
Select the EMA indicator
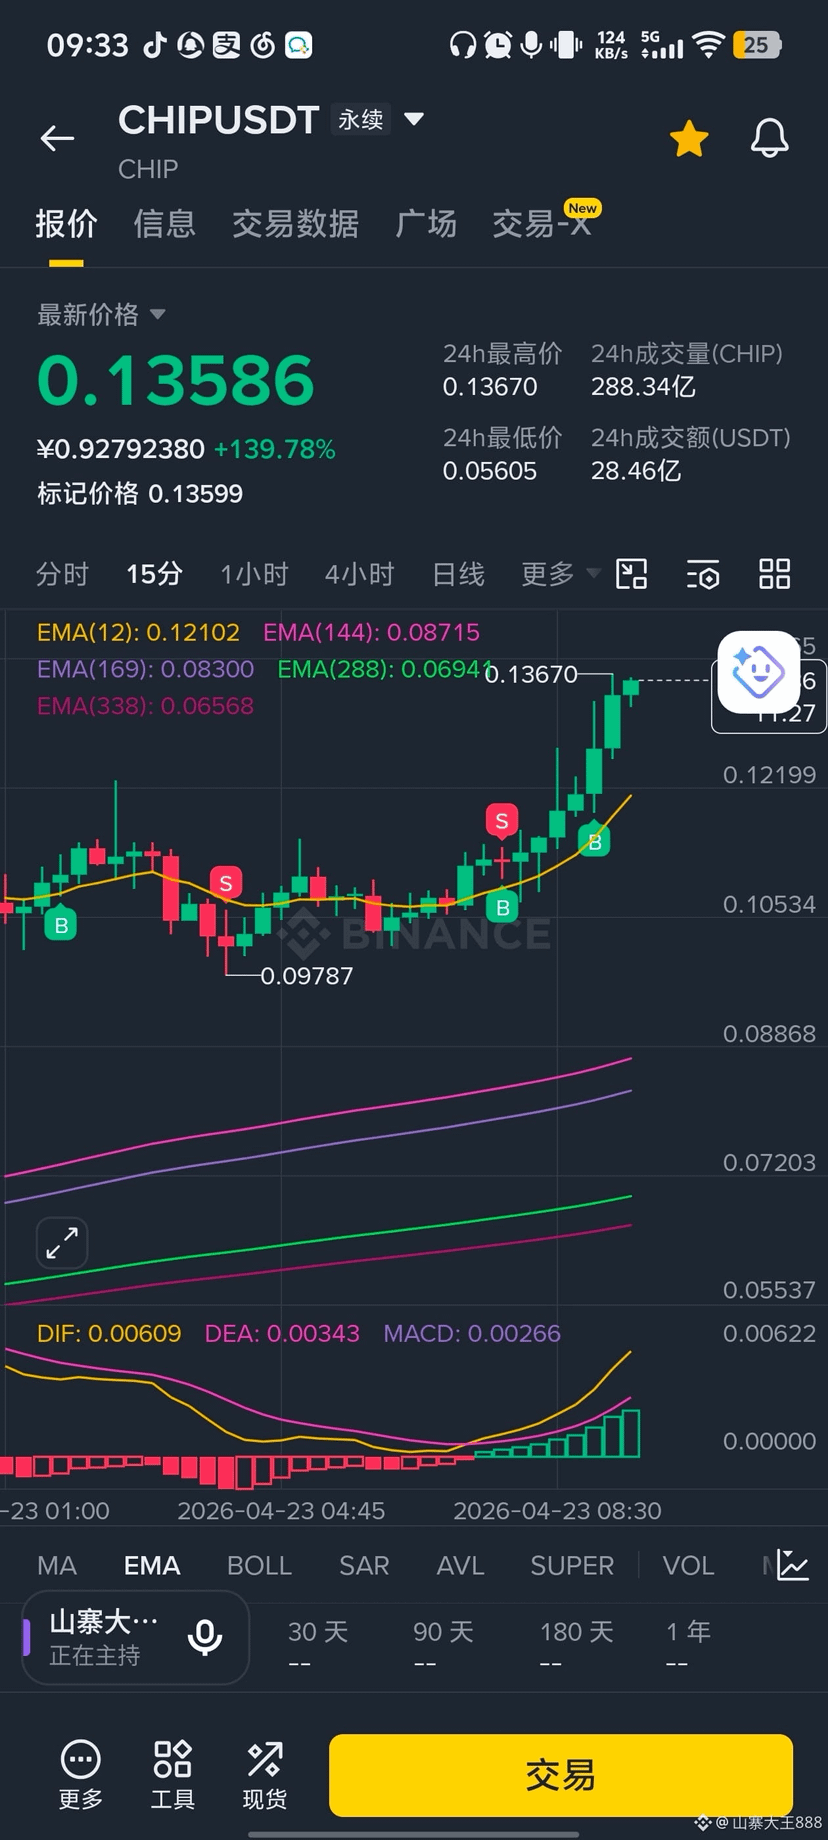152,1566
